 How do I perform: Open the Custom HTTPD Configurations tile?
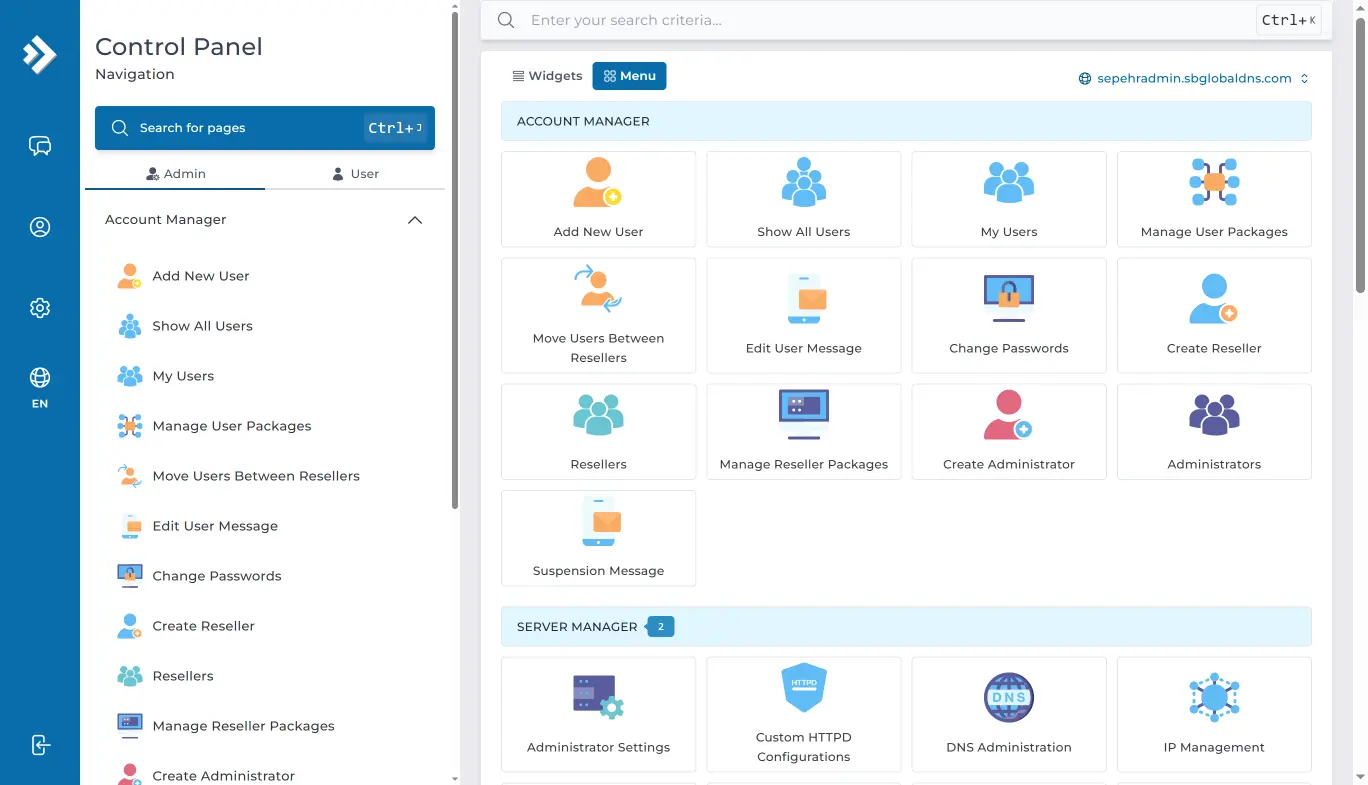[x=804, y=714]
